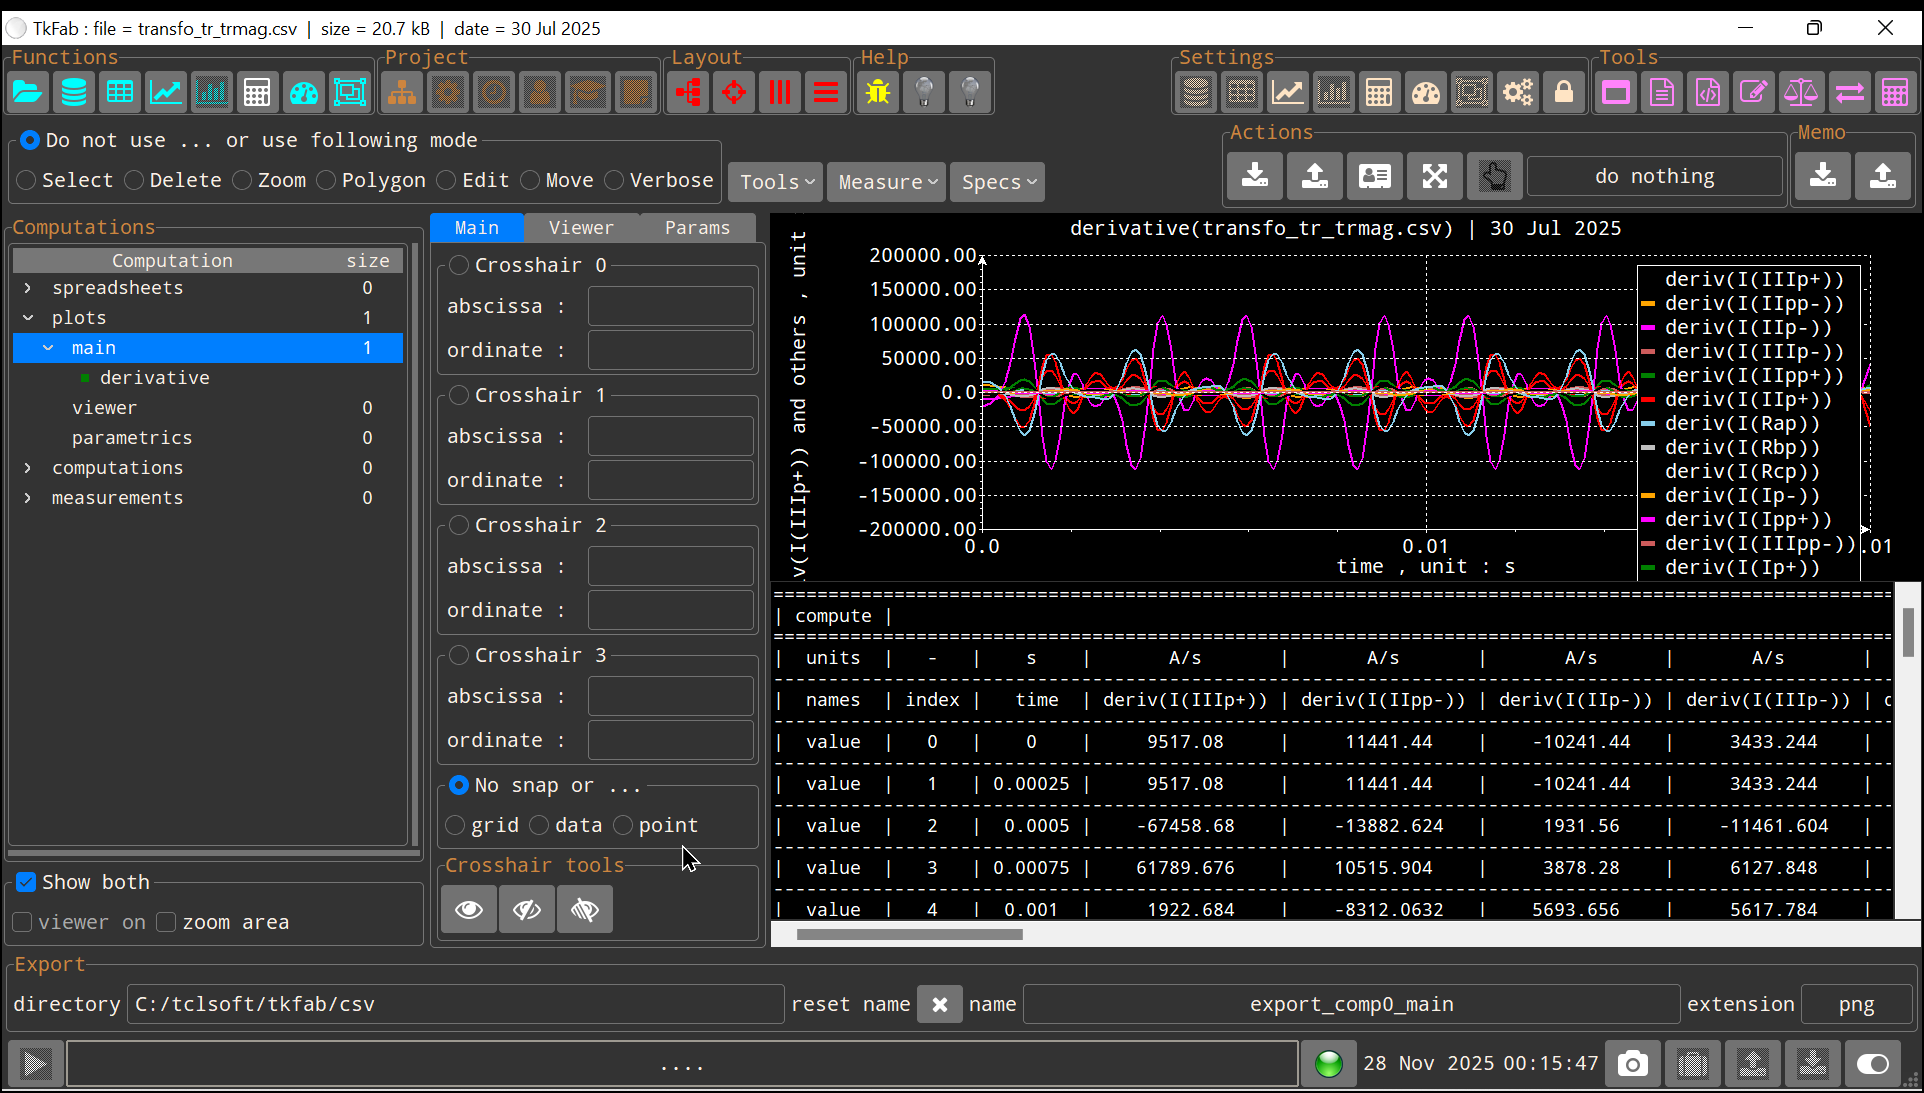This screenshot has width=1924, height=1093.
Task: Click the horizontal scrollbar under data table
Action: click(909, 934)
